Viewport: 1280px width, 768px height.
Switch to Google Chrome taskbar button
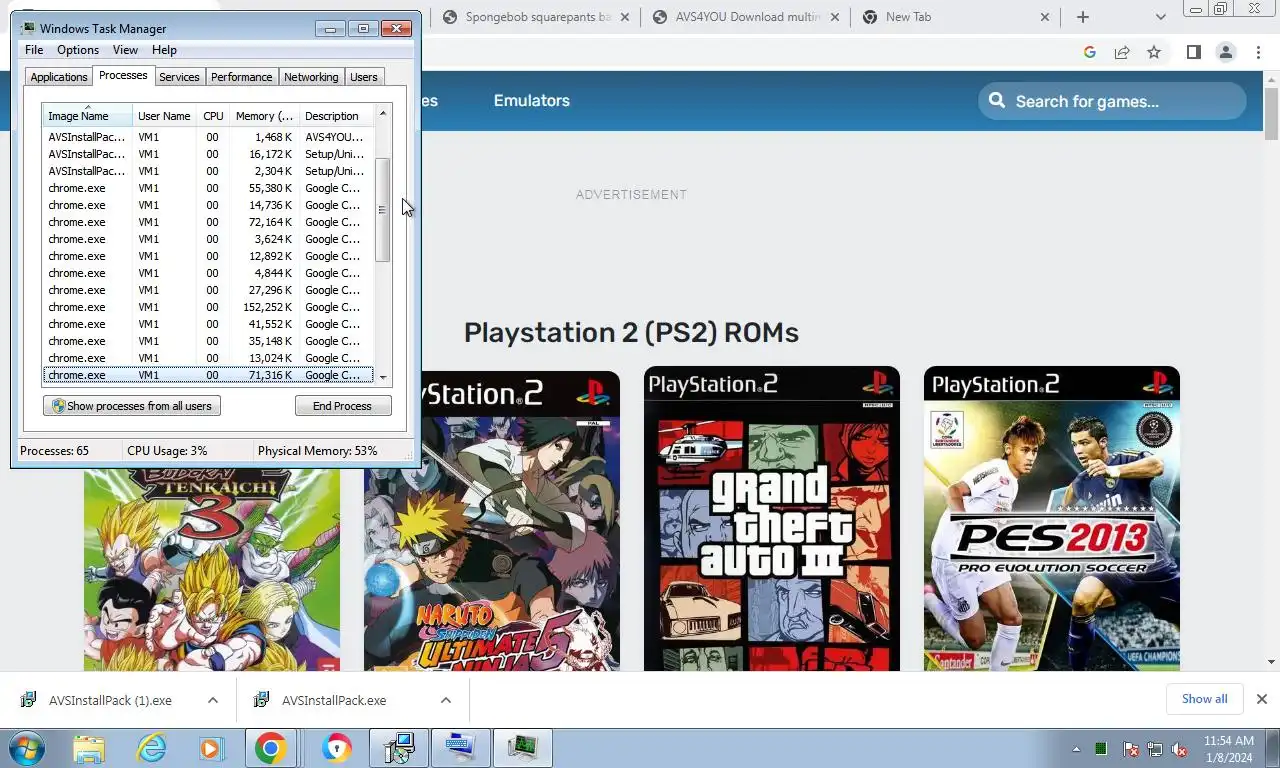tap(270, 748)
